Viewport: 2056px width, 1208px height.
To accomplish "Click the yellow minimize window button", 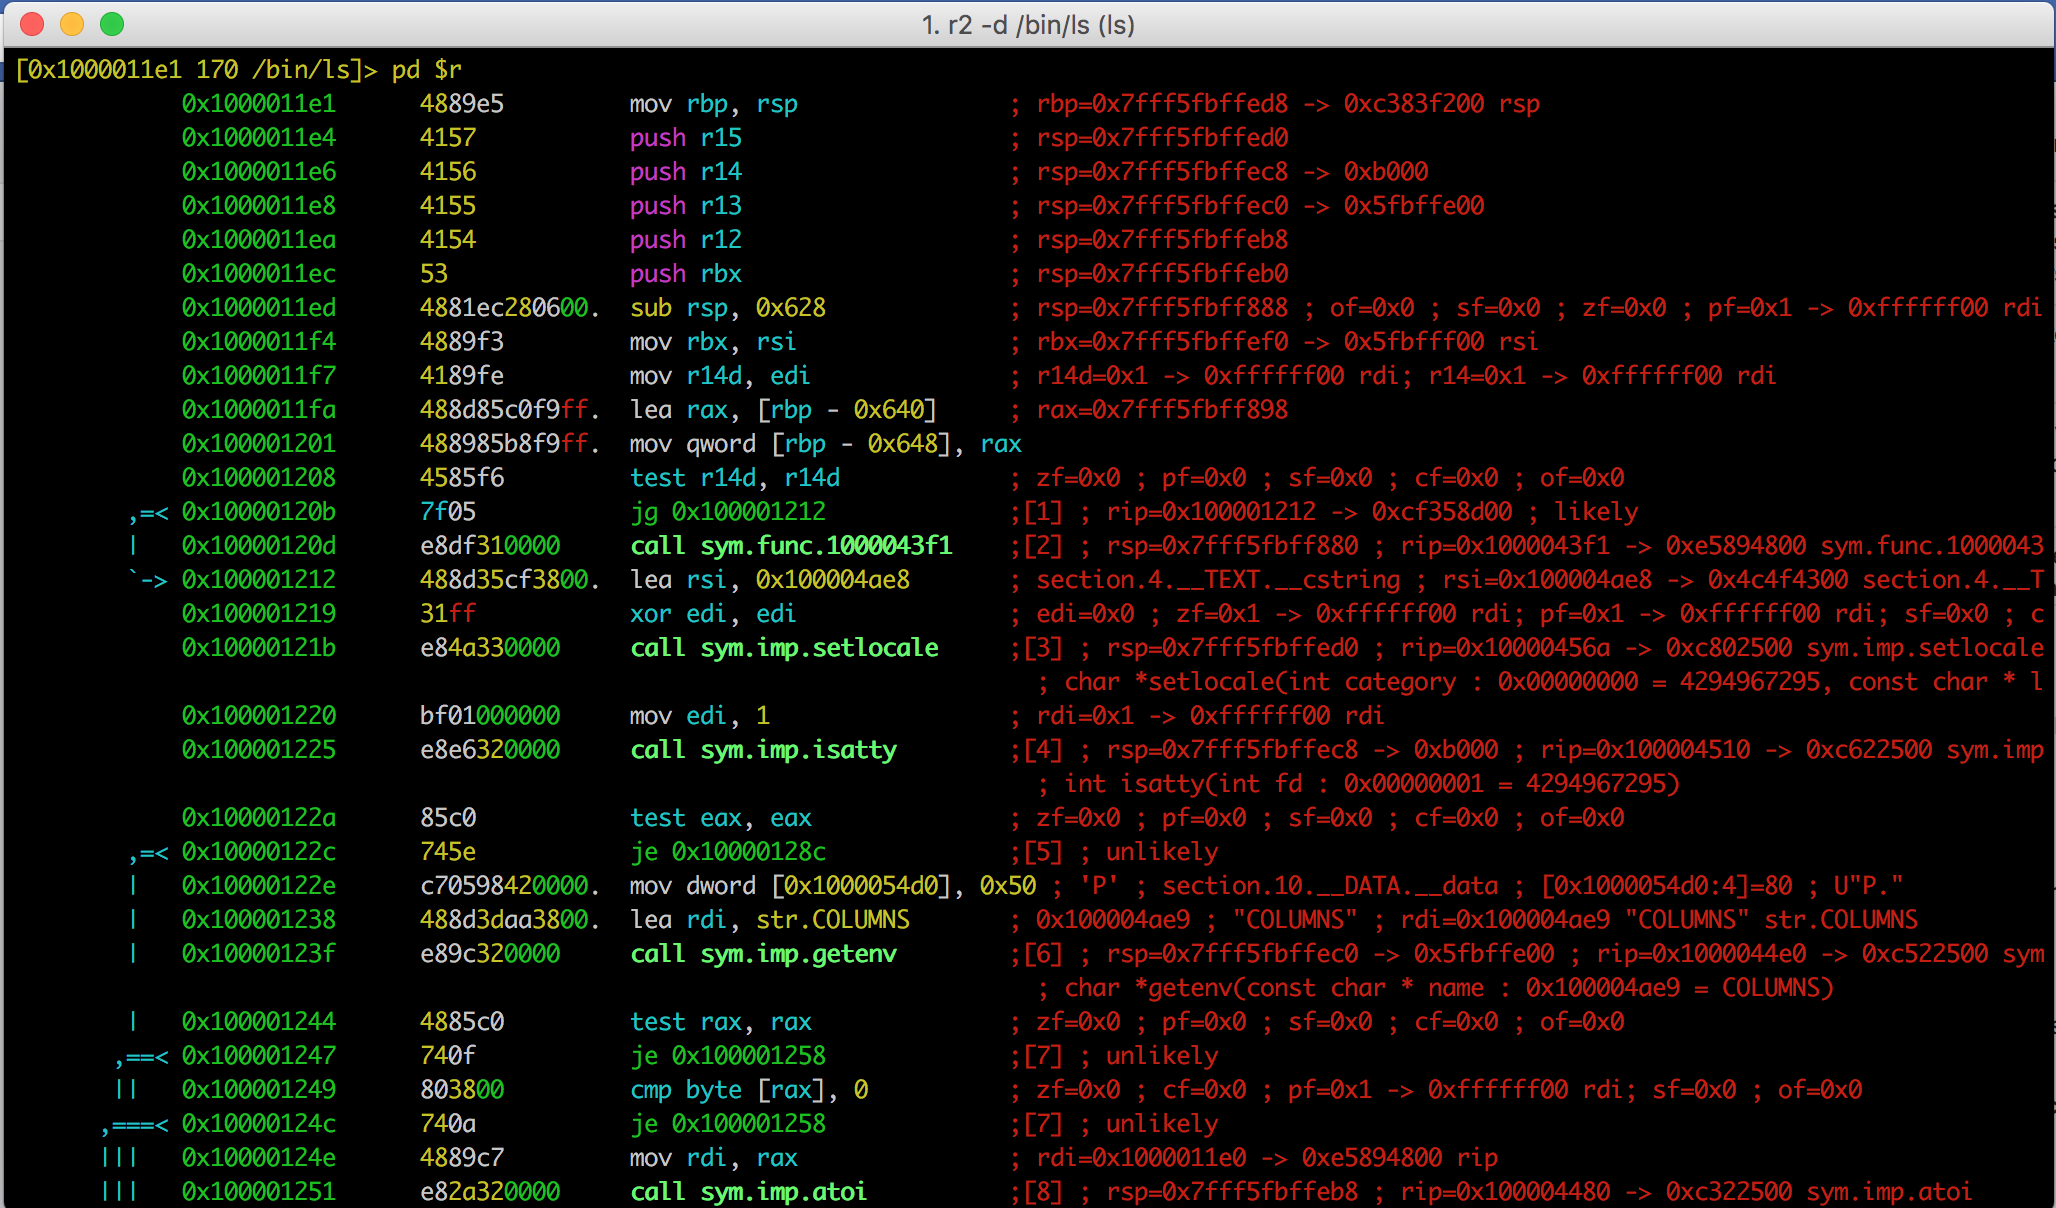I will click(72, 24).
